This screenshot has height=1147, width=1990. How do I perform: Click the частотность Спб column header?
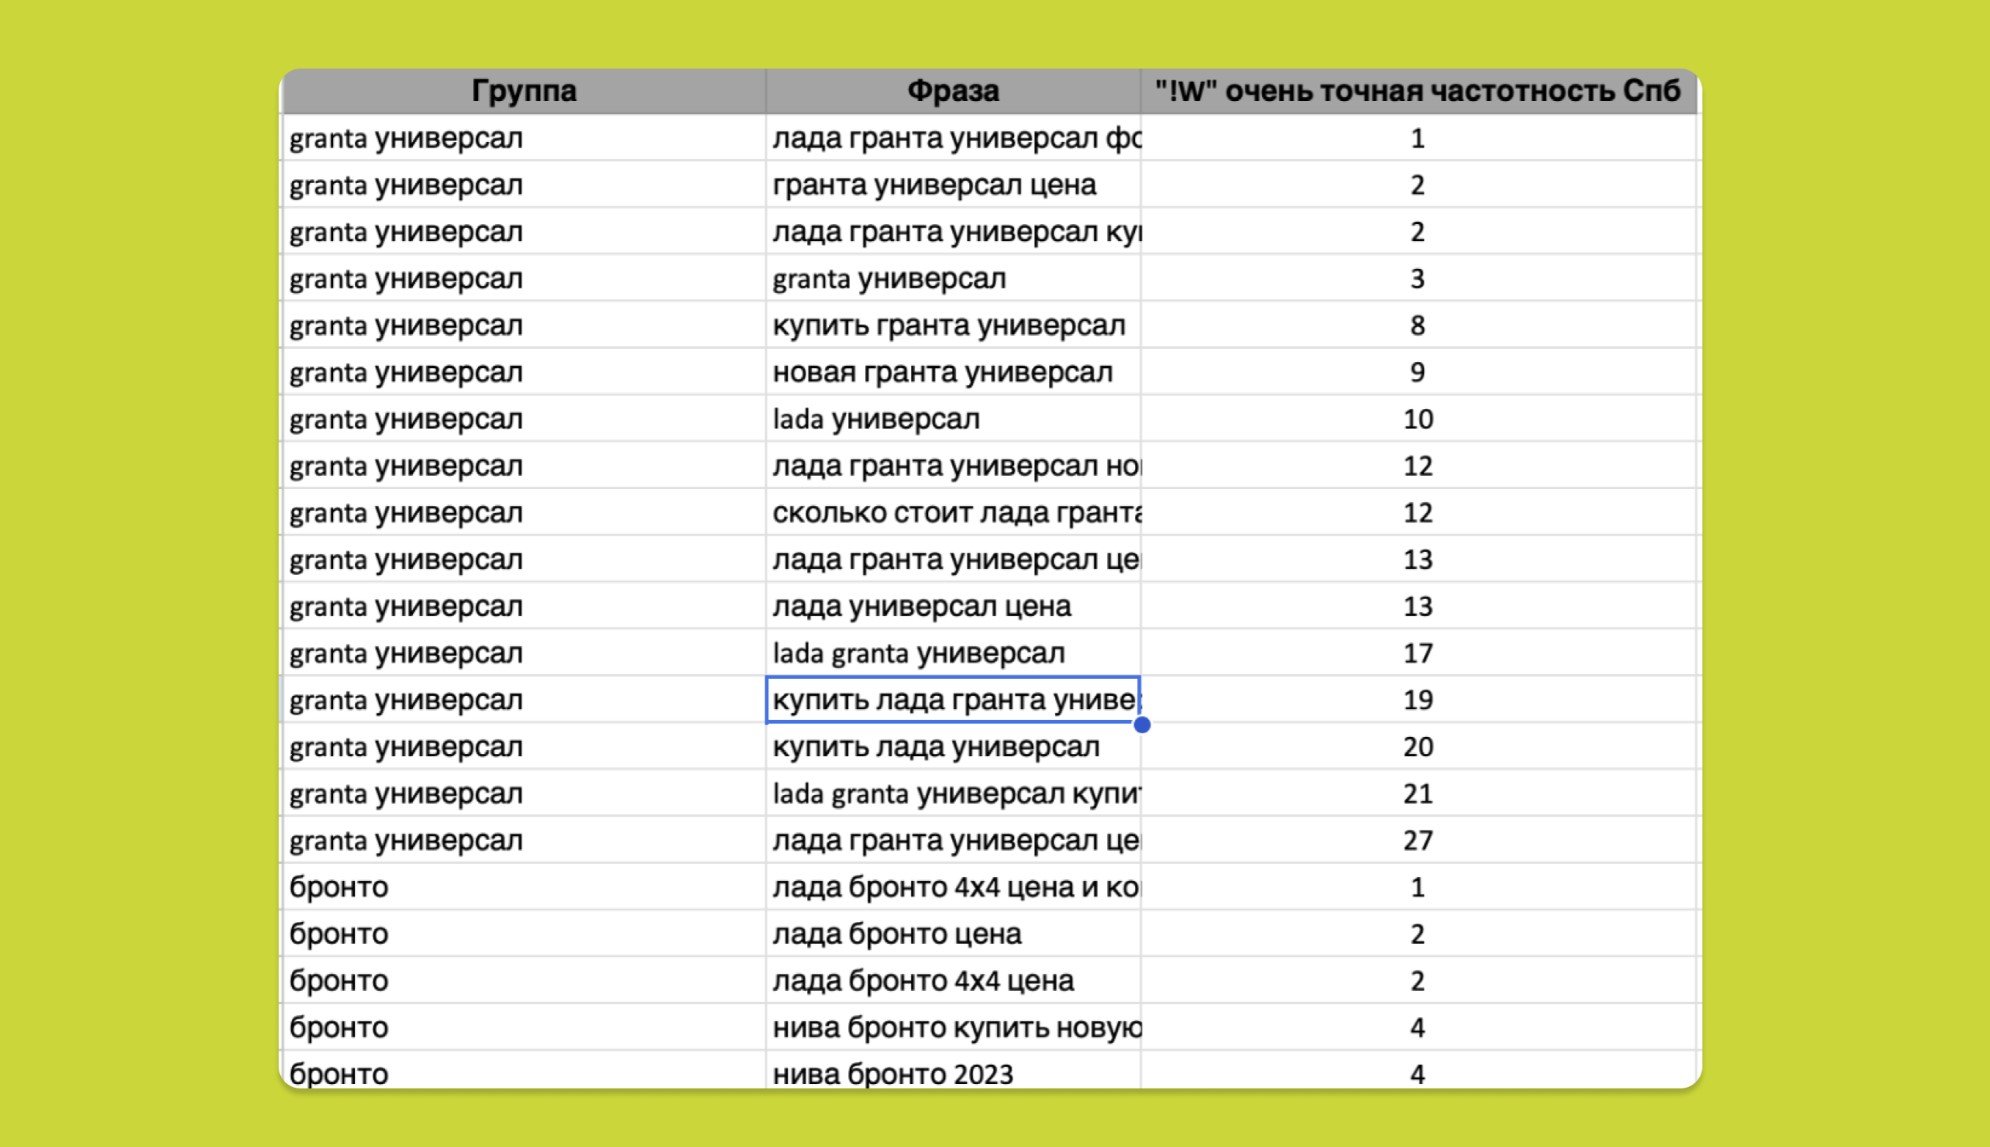pyautogui.click(x=1417, y=91)
